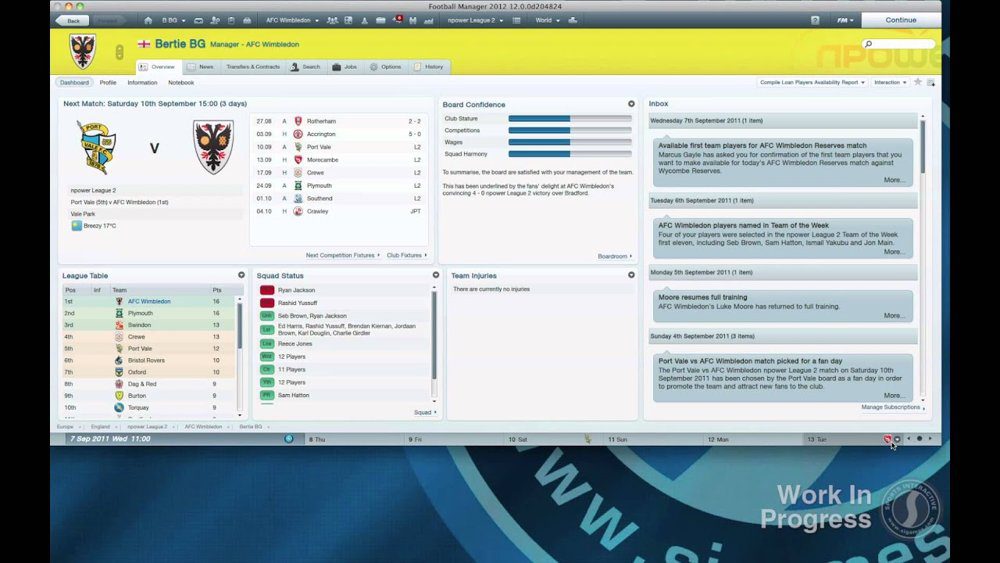Click the help question mark icon

tap(815, 20)
